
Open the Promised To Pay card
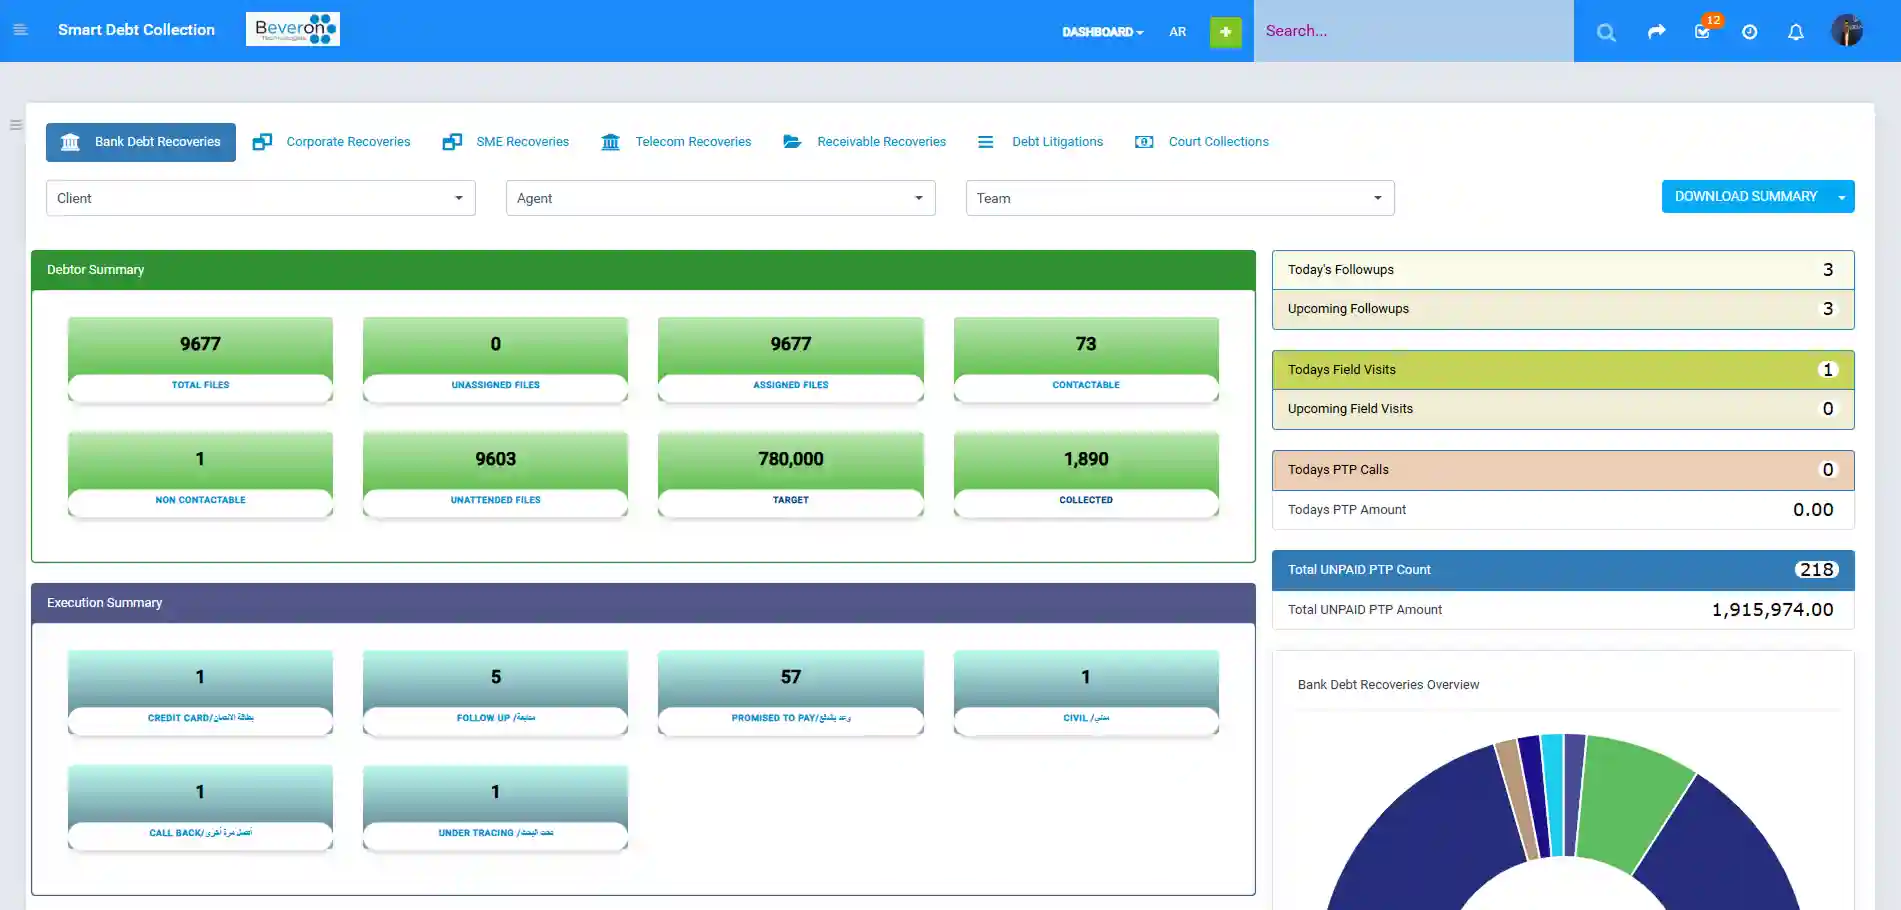[x=790, y=693]
